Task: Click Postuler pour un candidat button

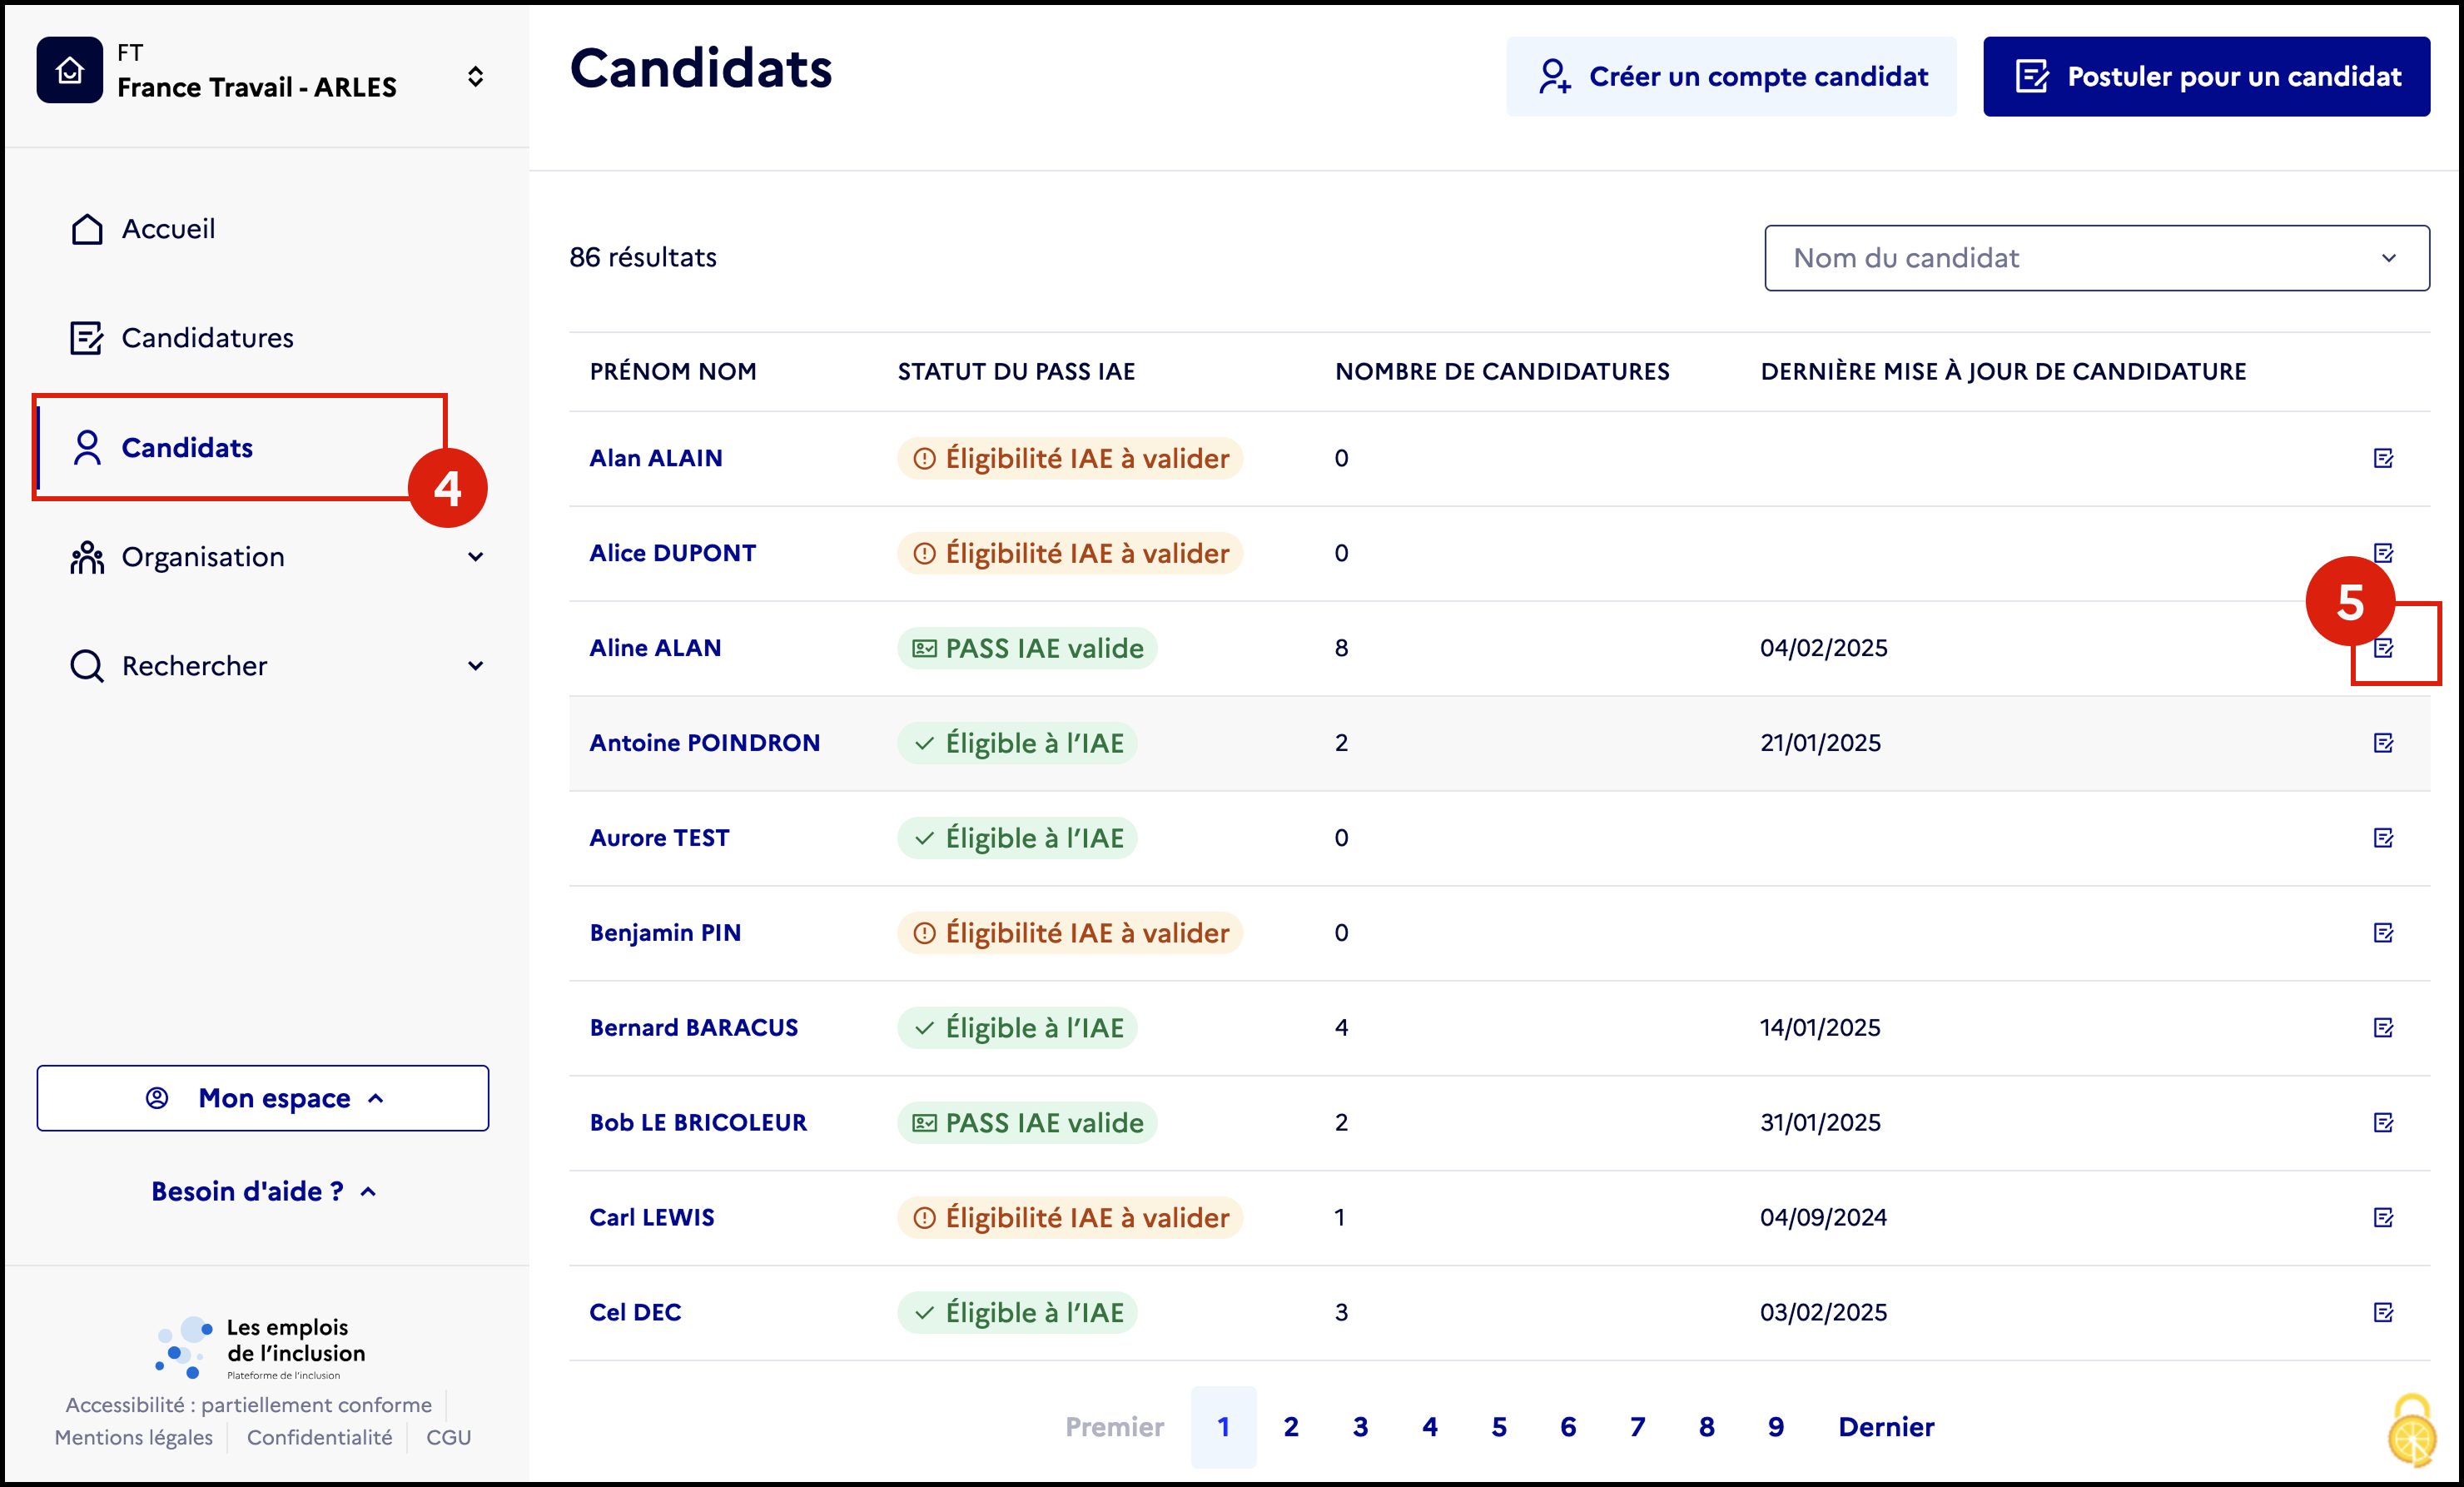Action: [x=2206, y=77]
